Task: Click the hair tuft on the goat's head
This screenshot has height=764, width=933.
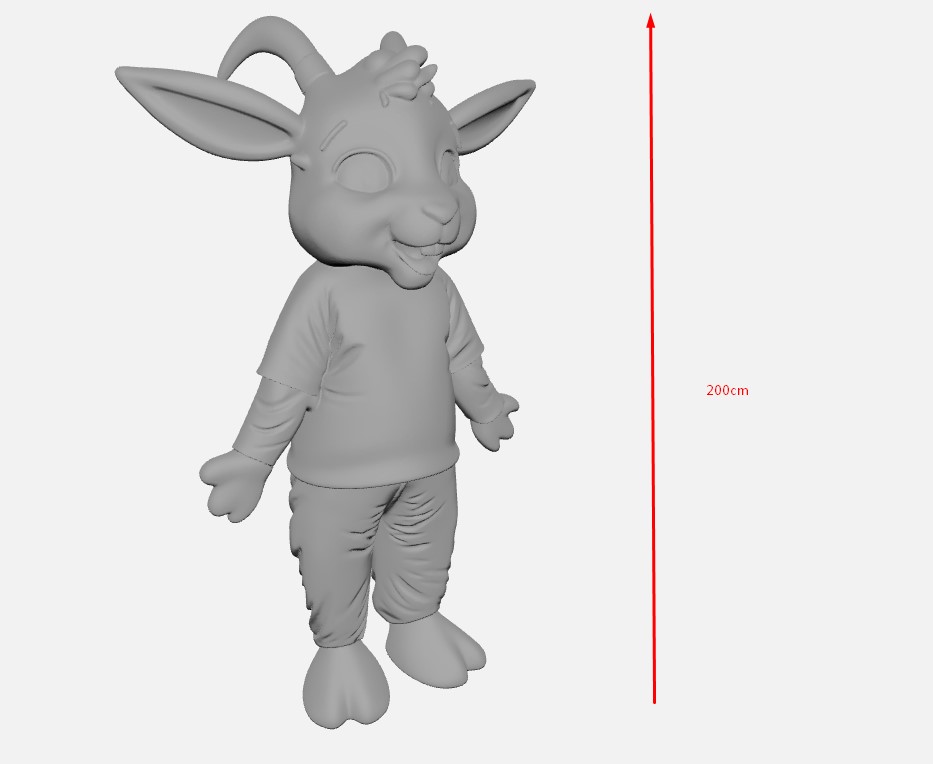Action: click(x=402, y=70)
